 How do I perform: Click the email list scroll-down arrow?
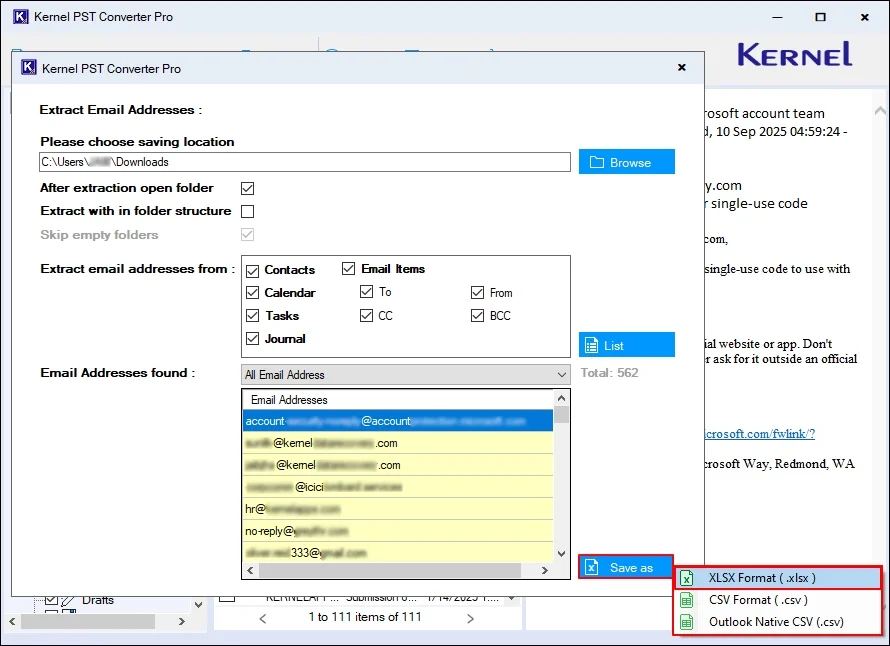coord(562,555)
